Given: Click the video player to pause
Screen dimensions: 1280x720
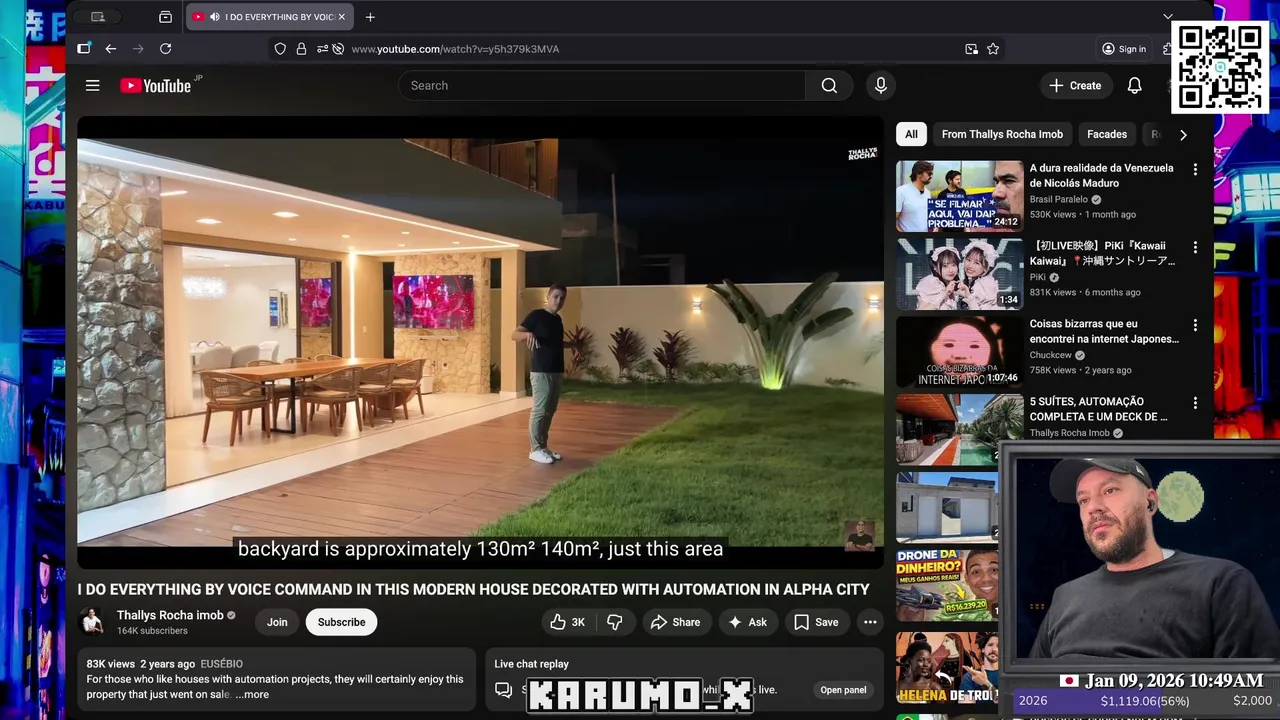Looking at the screenshot, I should pyautogui.click(x=480, y=343).
